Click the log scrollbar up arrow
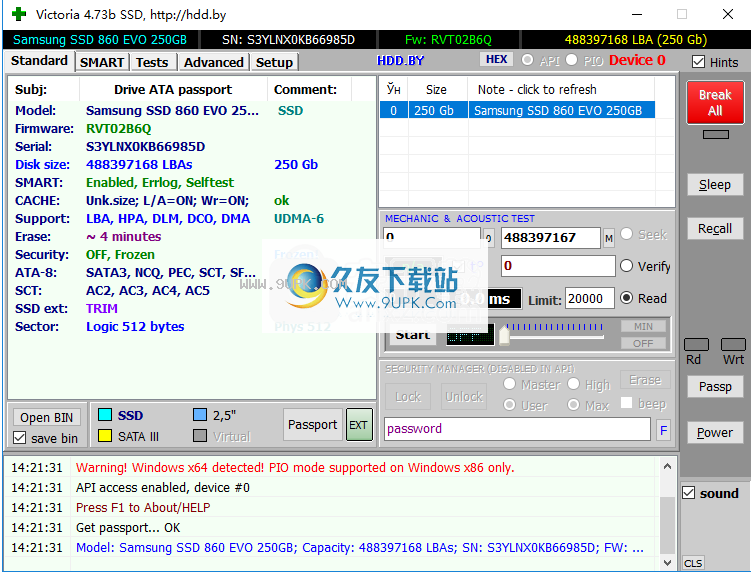The height and width of the screenshot is (573, 751). coord(667,466)
